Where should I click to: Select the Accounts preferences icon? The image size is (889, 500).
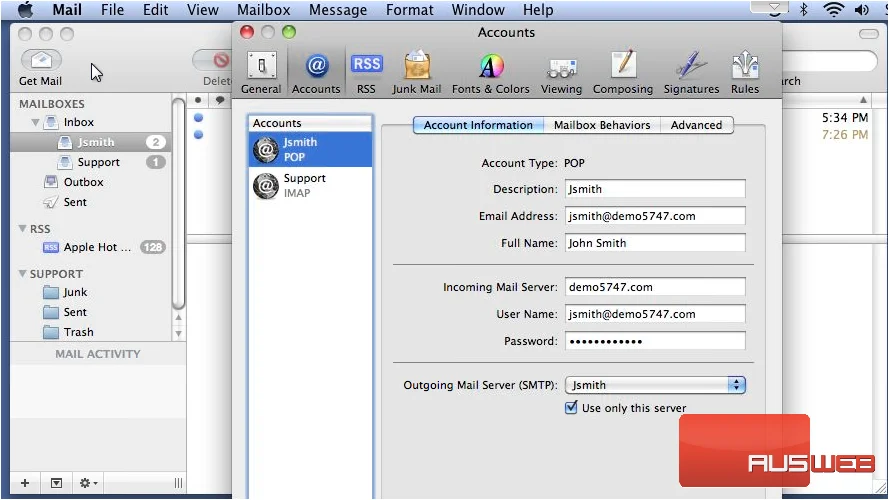316,73
